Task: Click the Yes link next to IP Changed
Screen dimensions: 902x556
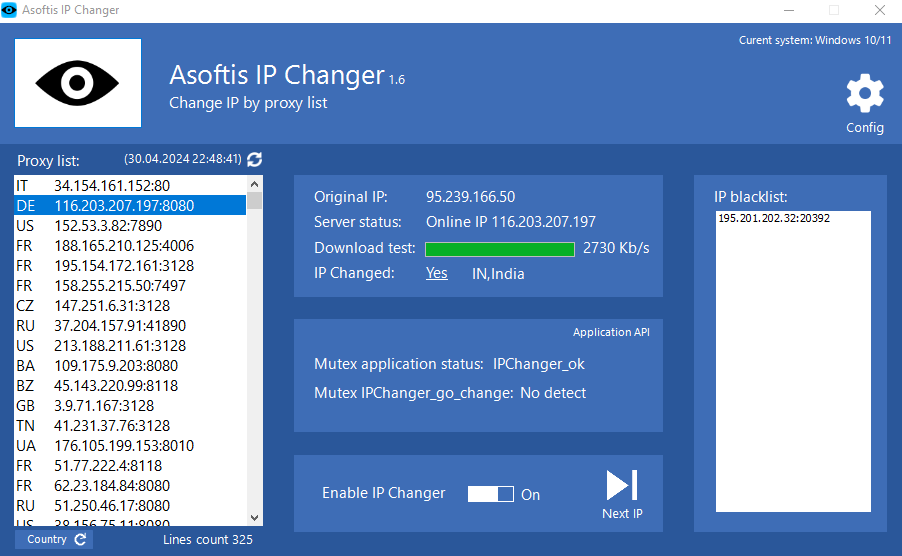Action: click(437, 273)
